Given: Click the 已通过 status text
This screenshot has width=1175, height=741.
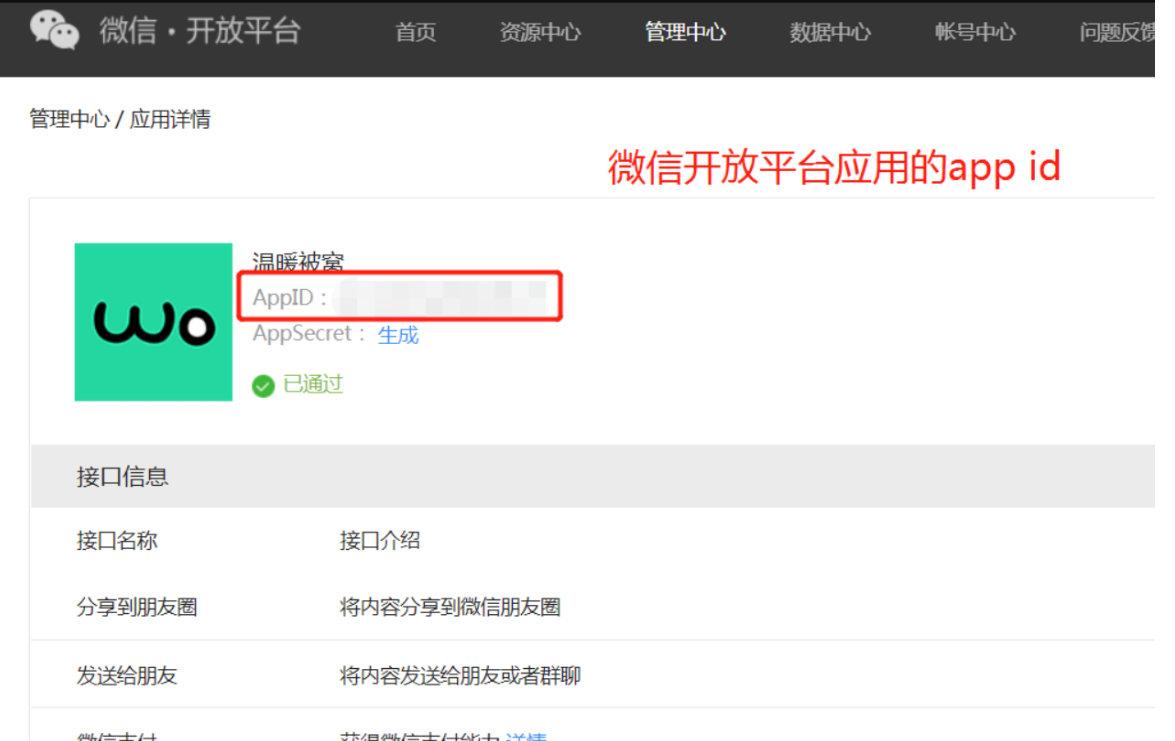Looking at the screenshot, I should 313,384.
